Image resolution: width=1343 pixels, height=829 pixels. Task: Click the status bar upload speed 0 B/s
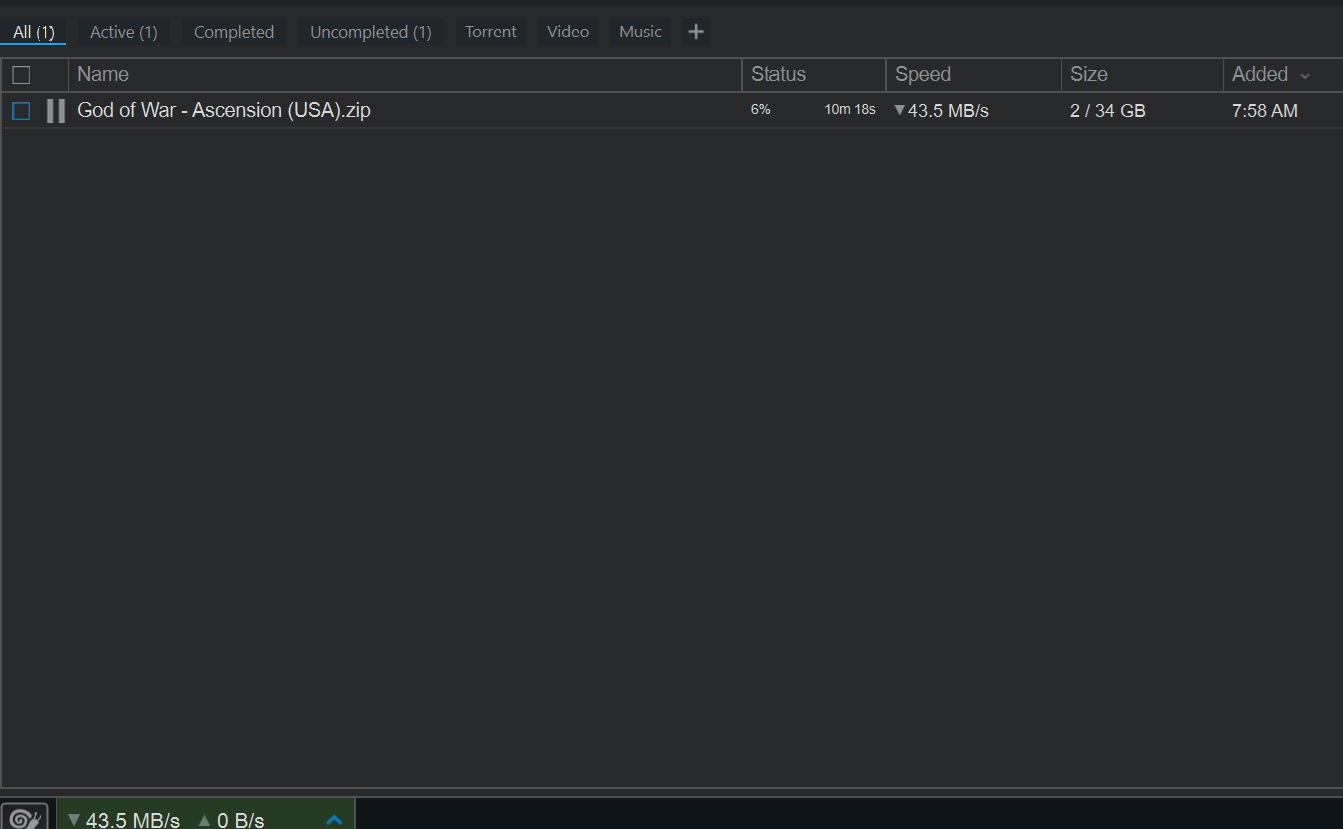pos(231,820)
